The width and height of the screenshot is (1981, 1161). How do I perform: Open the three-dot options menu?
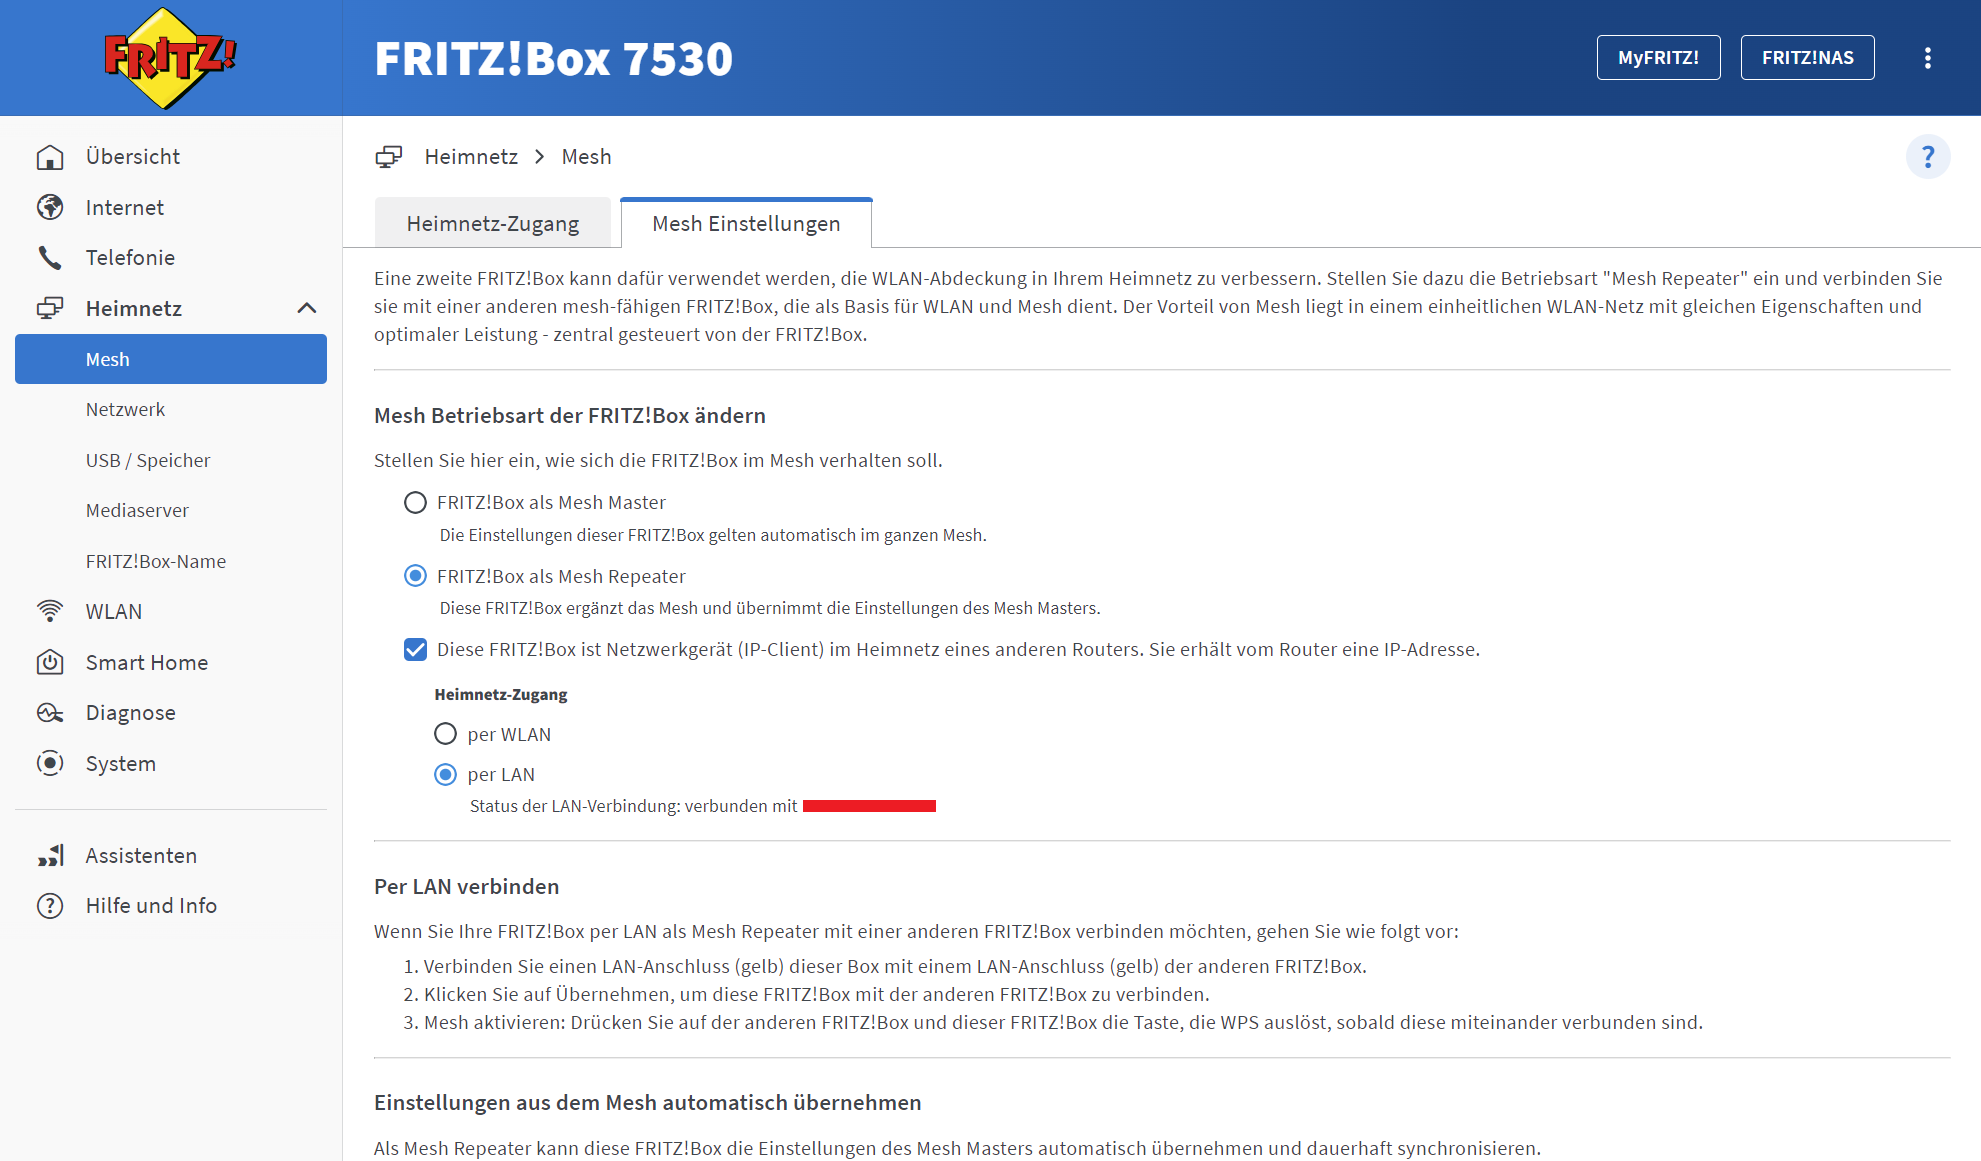click(x=1927, y=58)
